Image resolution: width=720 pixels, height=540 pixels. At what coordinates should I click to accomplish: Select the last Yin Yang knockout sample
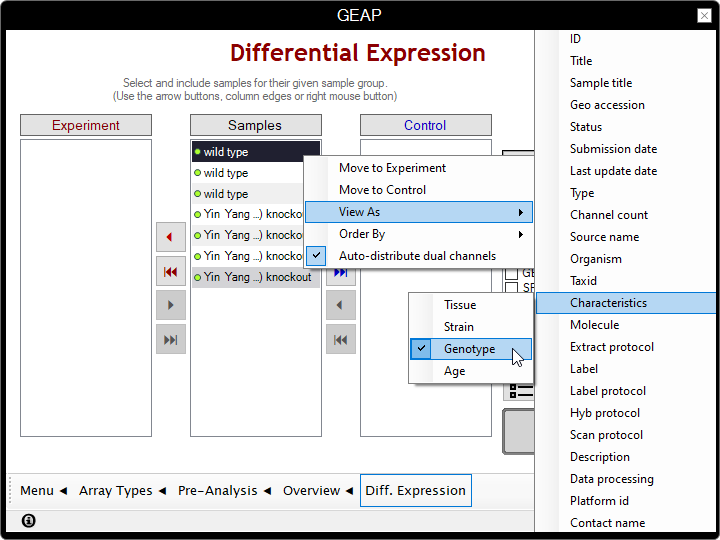pyautogui.click(x=255, y=277)
